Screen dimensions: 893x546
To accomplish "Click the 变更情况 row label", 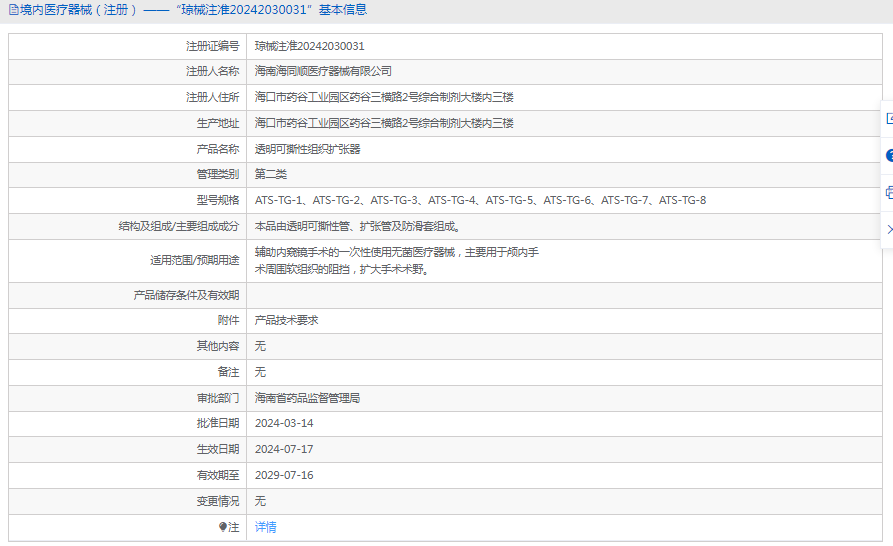I will 218,501.
